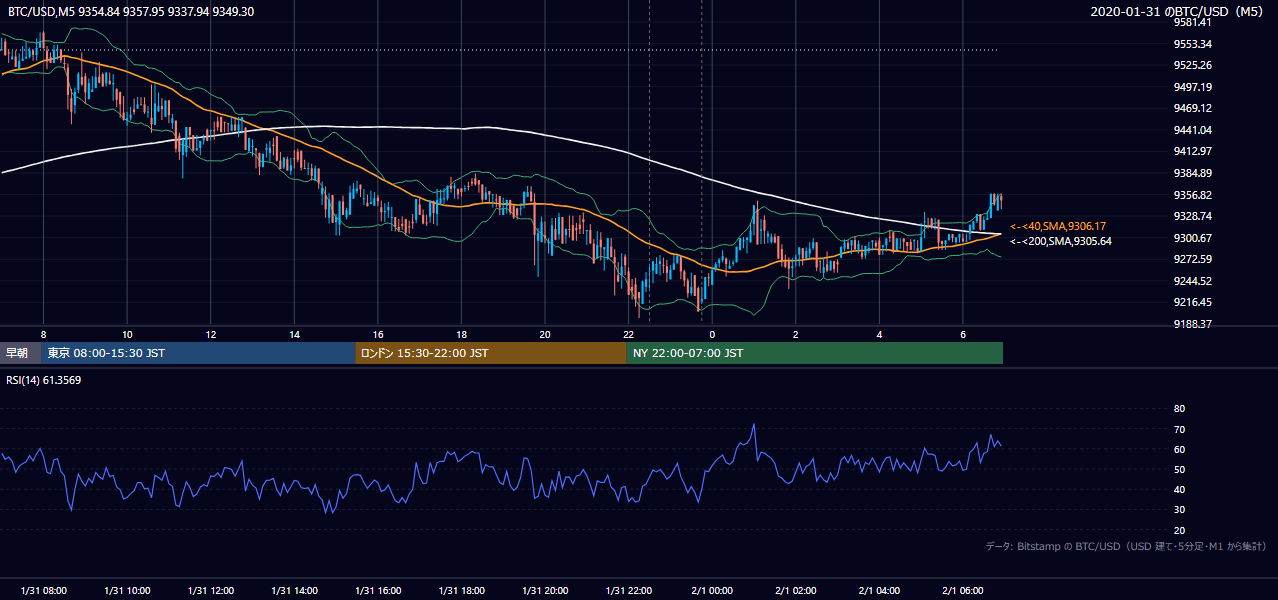
Task: Click price axis value 9497.19
Action: coord(1193,87)
